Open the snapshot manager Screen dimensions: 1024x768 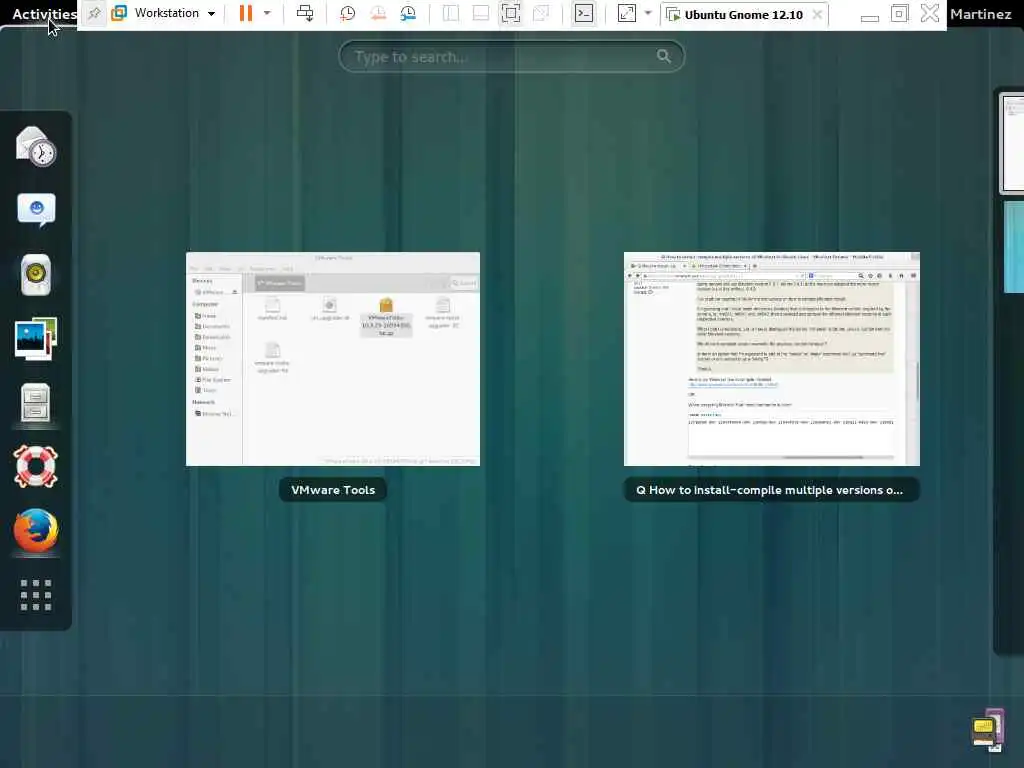pyautogui.click(x=408, y=13)
